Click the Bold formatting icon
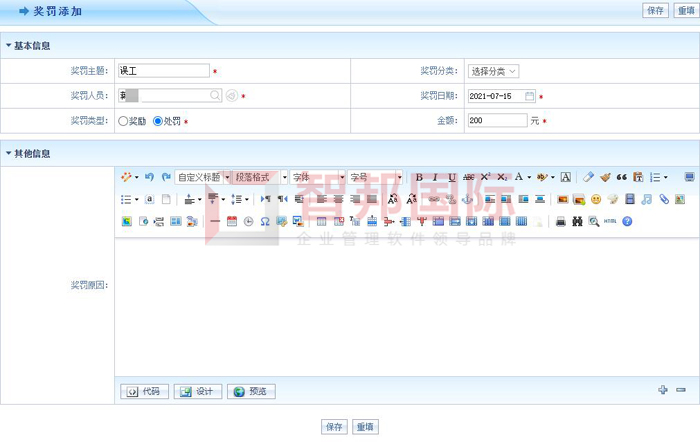Image resolution: width=700 pixels, height=442 pixels. (419, 177)
